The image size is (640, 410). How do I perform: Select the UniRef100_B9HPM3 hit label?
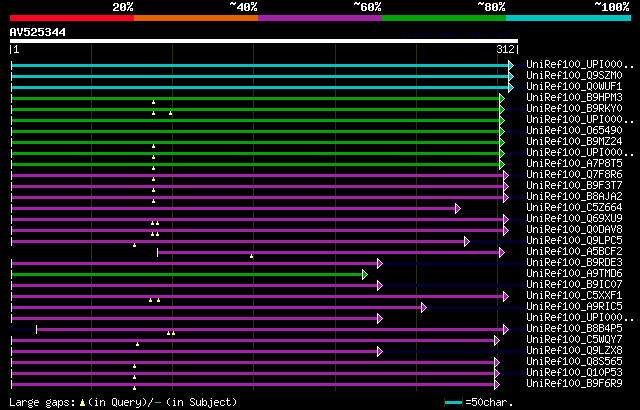(x=574, y=98)
